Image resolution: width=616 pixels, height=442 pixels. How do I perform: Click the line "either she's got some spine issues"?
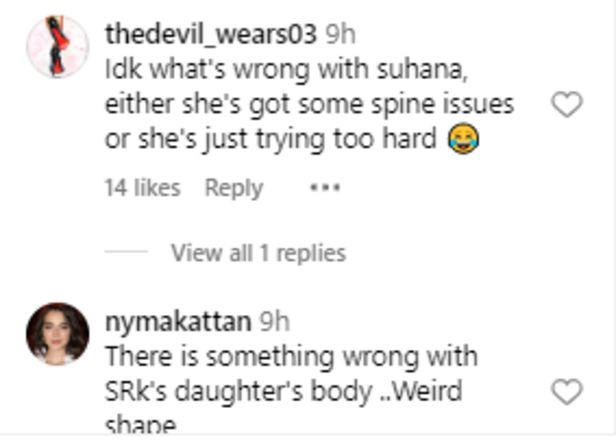click(x=310, y=105)
